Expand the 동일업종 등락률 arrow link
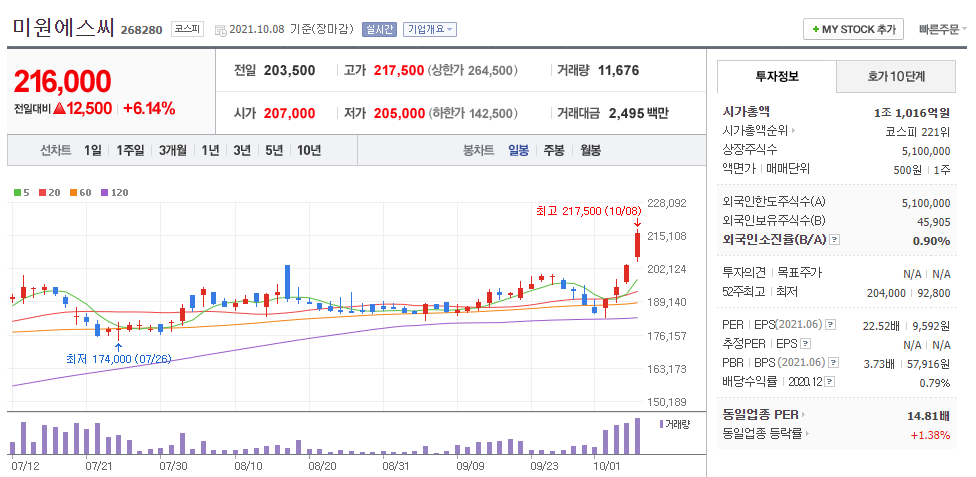976x477 pixels. (807, 433)
